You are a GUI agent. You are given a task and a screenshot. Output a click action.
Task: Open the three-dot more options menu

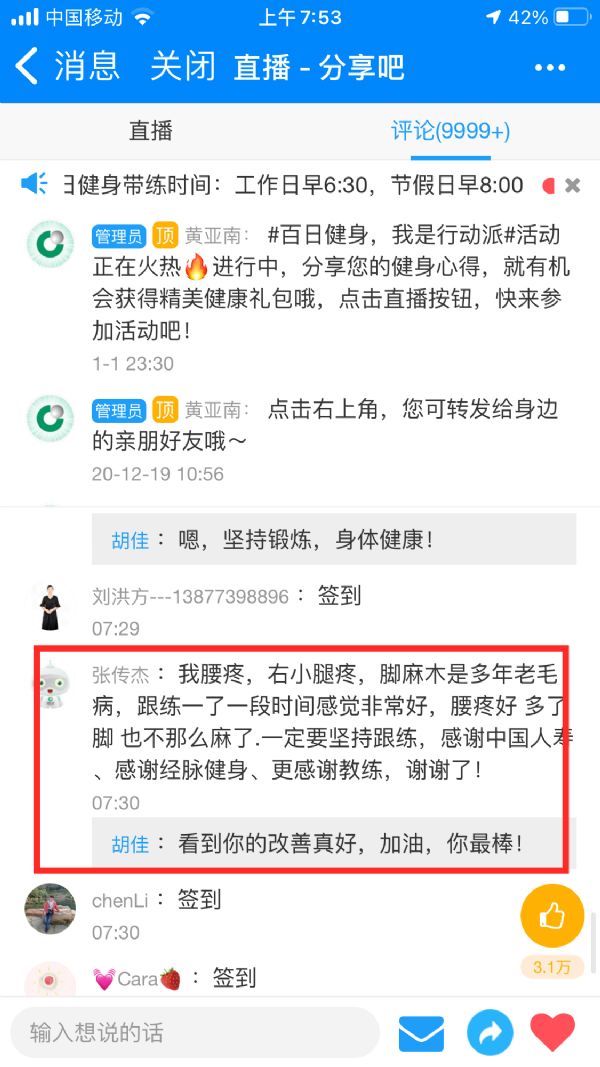pyautogui.click(x=550, y=67)
